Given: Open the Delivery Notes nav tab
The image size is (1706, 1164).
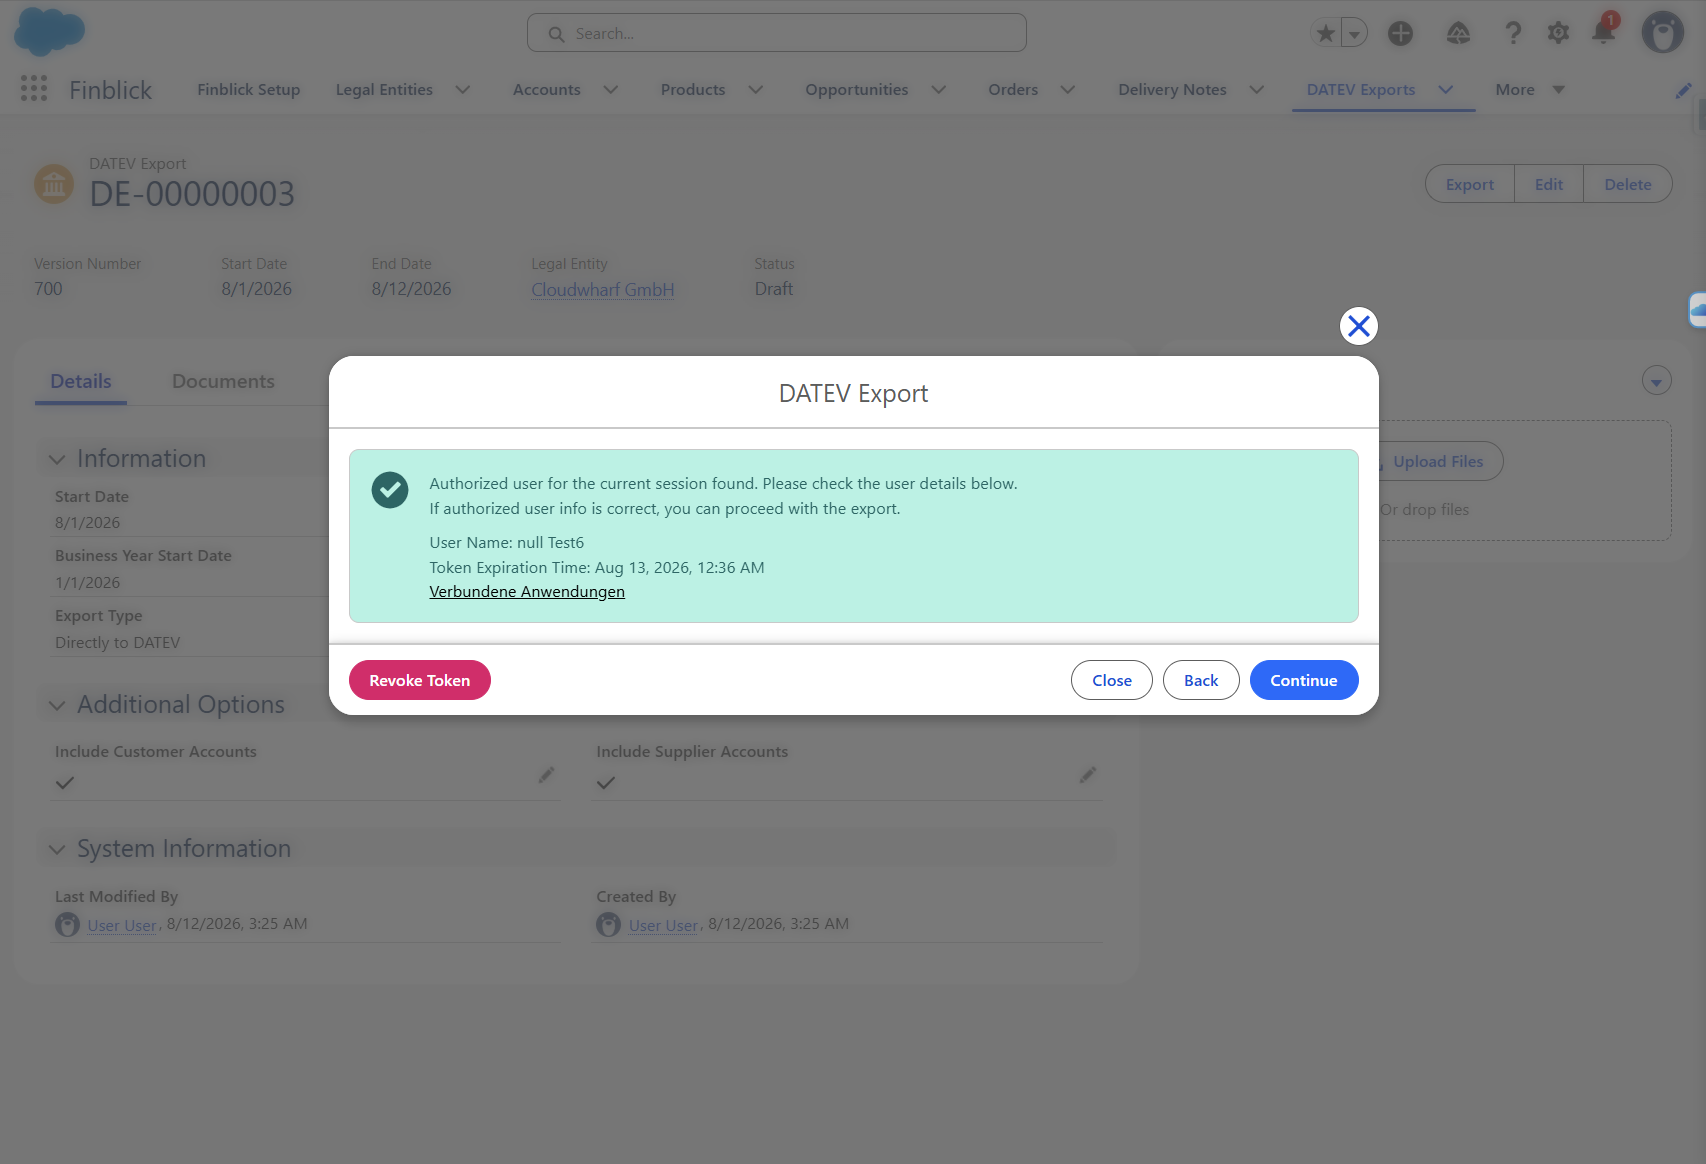Looking at the screenshot, I should [x=1172, y=90].
